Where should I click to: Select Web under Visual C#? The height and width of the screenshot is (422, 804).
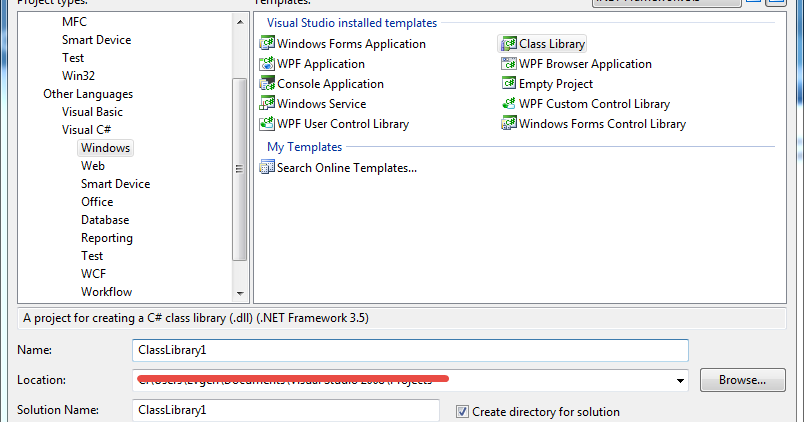tap(93, 166)
